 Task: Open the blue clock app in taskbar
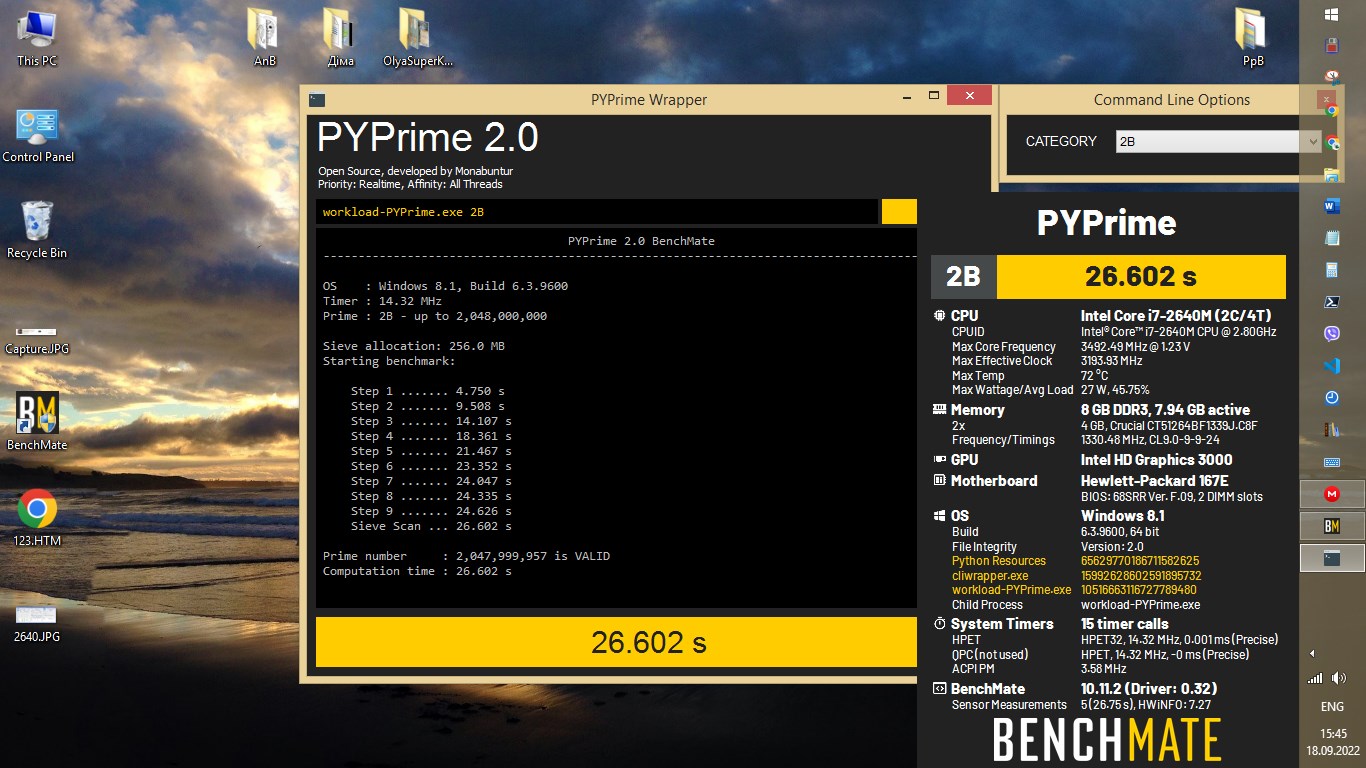pos(1332,398)
